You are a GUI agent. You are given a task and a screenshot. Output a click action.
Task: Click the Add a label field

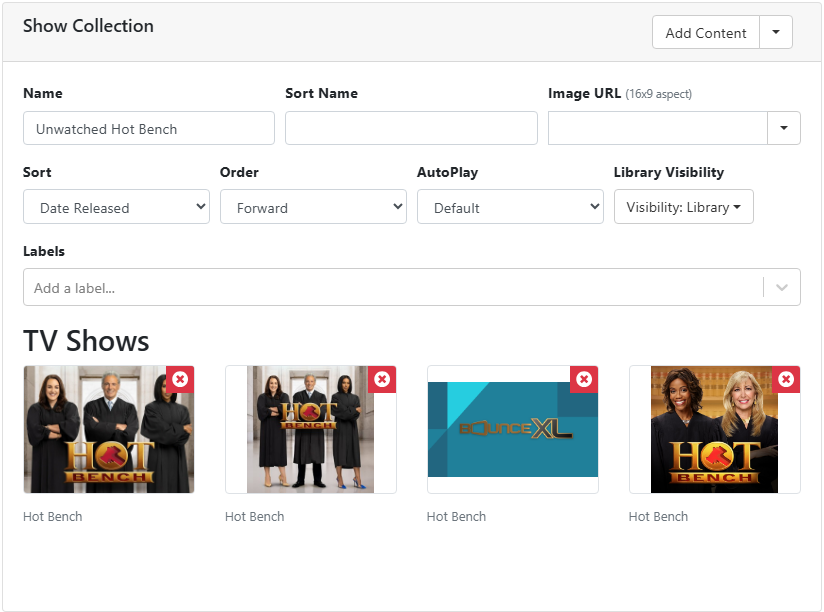(390, 288)
